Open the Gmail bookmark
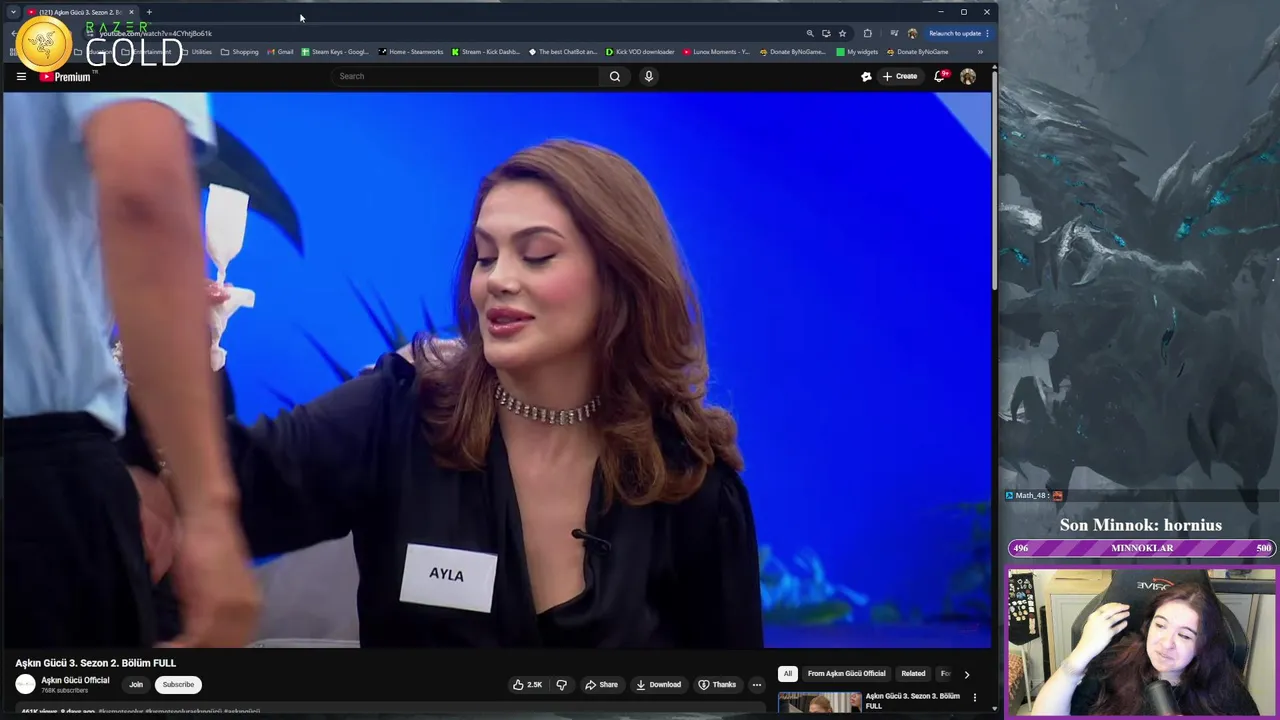The width and height of the screenshot is (1280, 720). (280, 52)
